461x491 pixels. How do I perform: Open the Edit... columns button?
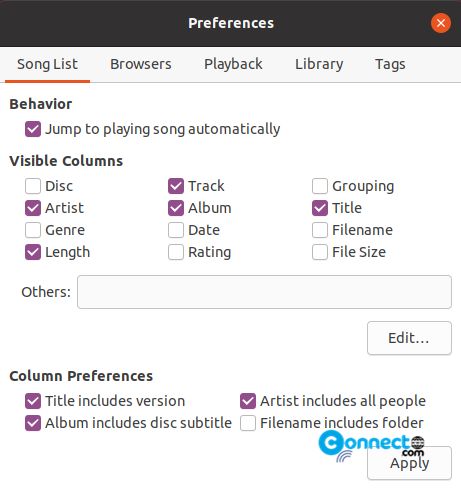point(409,338)
